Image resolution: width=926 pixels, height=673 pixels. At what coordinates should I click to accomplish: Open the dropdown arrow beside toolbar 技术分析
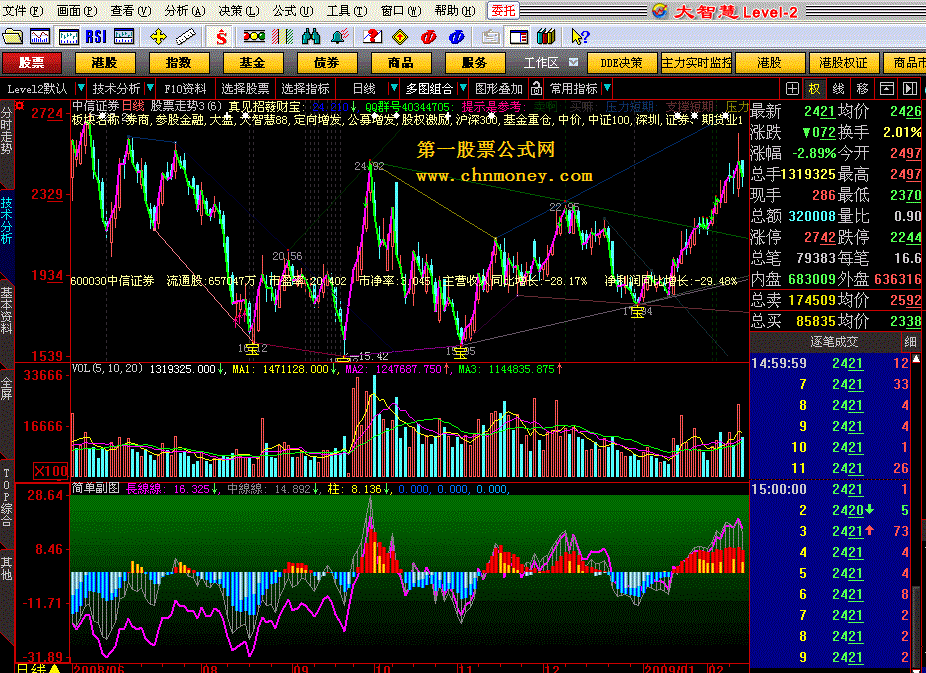point(151,89)
